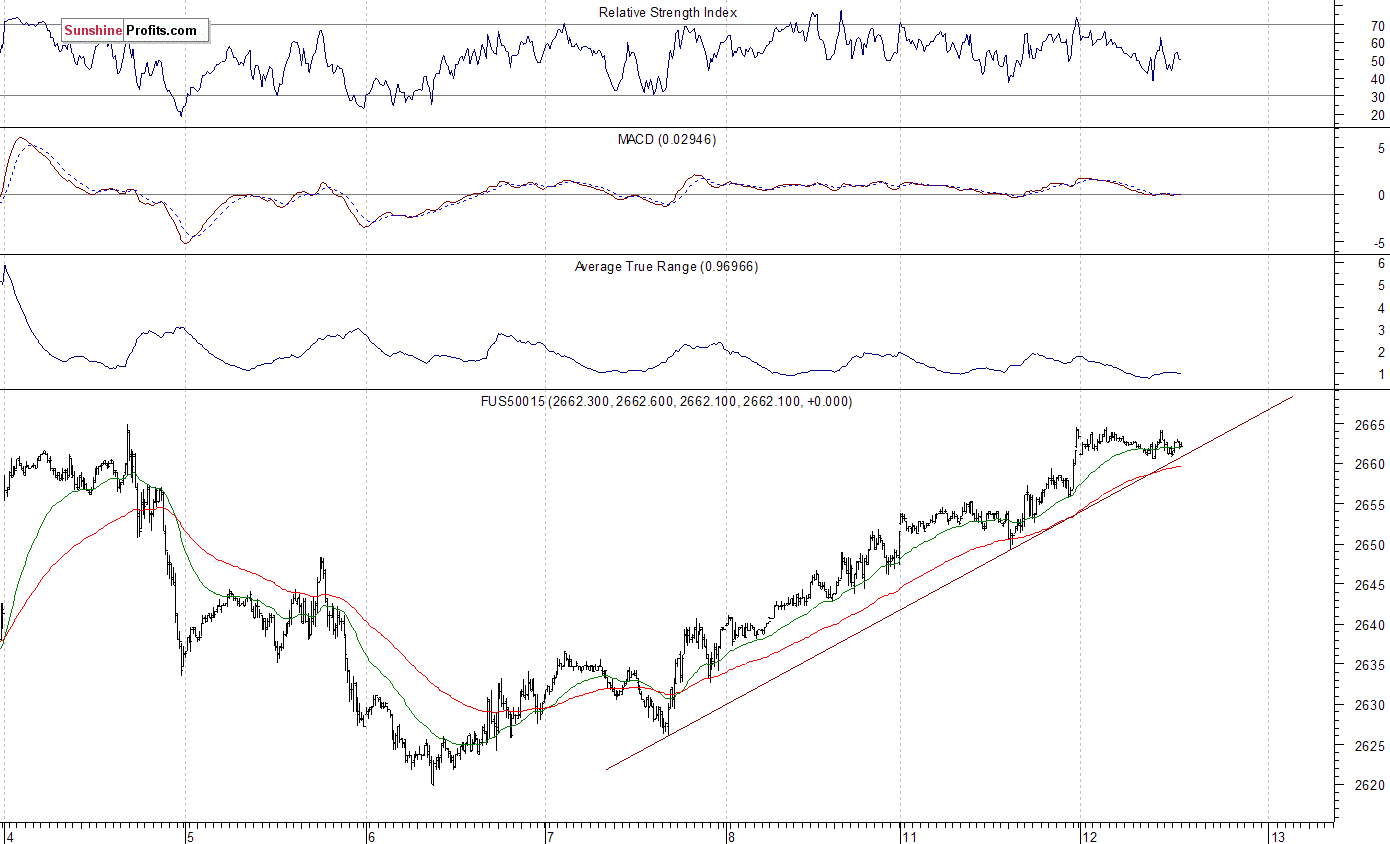Select the Average True Range (0.96966) title
Screen dimensions: 1390x844
point(666,267)
